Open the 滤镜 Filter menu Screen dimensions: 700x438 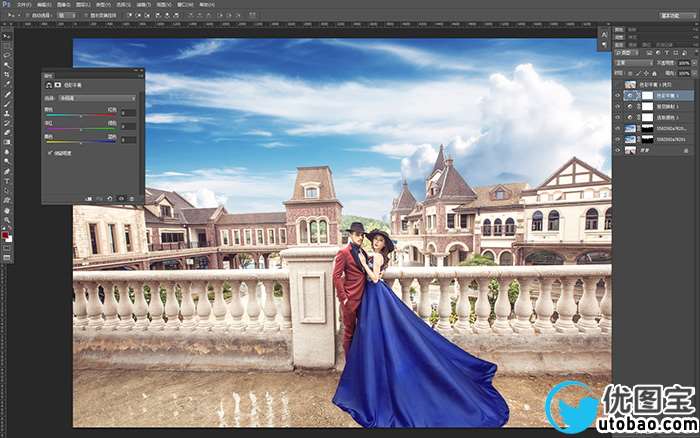[143, 4]
